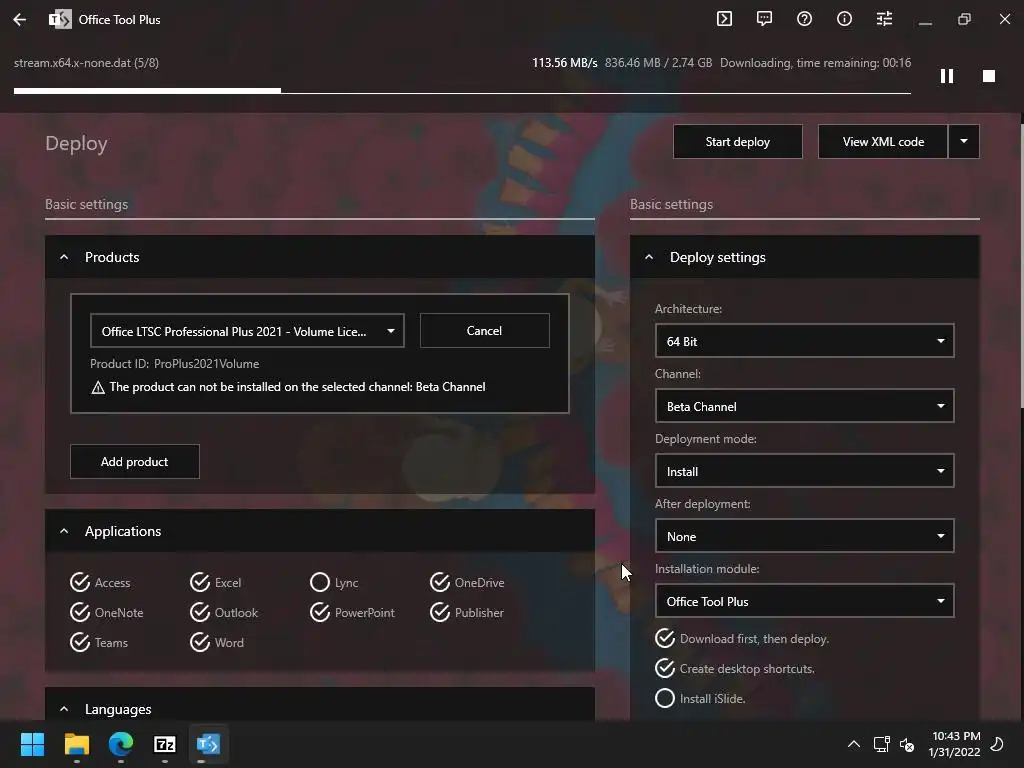Click the left Basic settings heading
Viewport: 1024px width, 768px height.
(86, 204)
